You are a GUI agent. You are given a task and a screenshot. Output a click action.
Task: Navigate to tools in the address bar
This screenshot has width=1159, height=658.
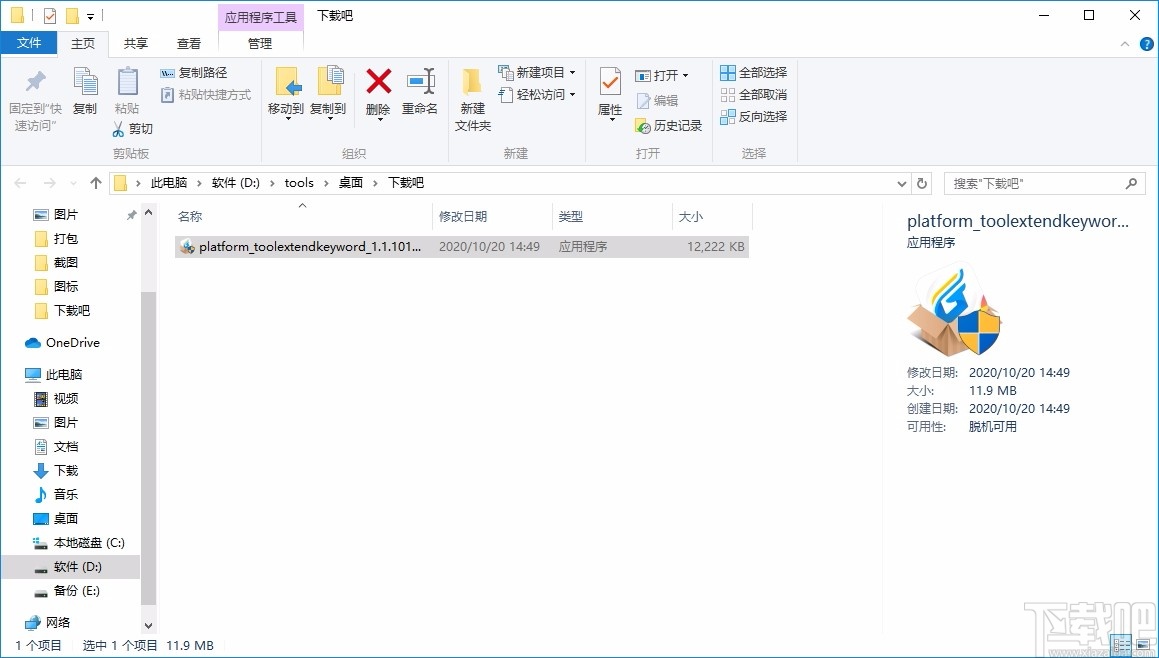[x=298, y=183]
